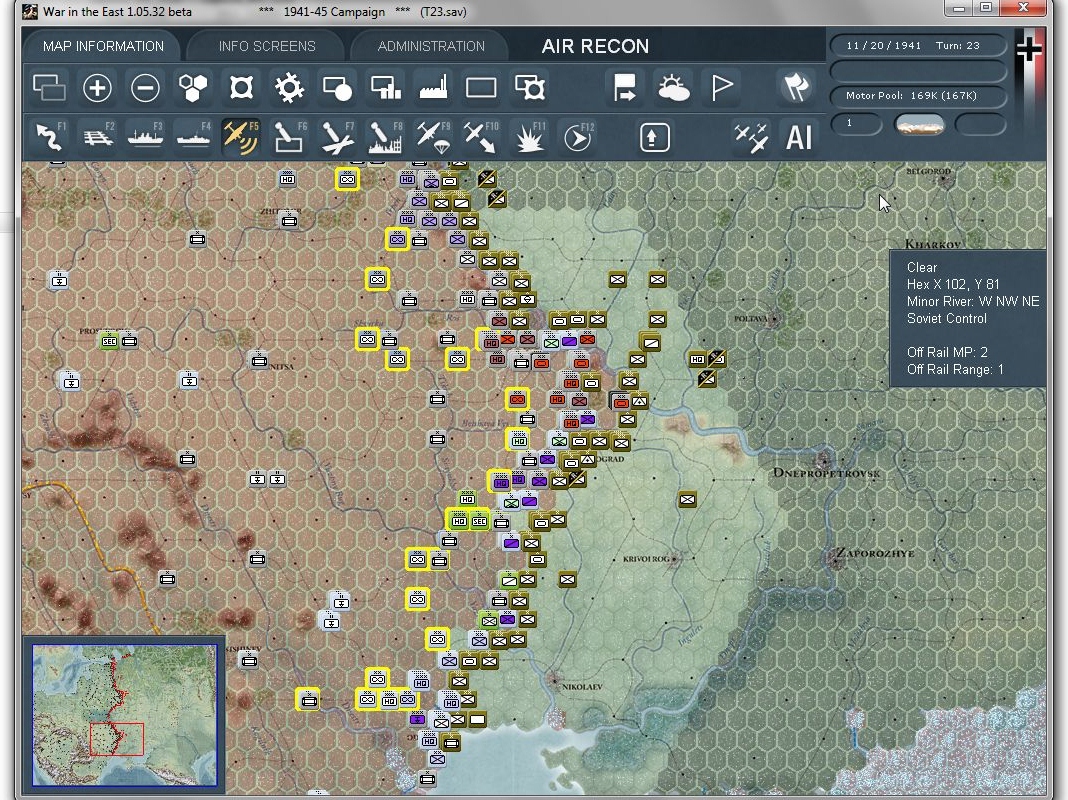1068x800 pixels.
Task: Click the crossed flags icon
Action: [796, 88]
